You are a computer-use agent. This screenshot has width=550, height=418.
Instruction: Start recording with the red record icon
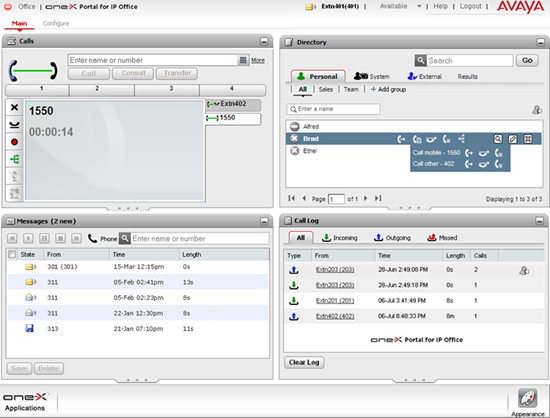[x=14, y=142]
